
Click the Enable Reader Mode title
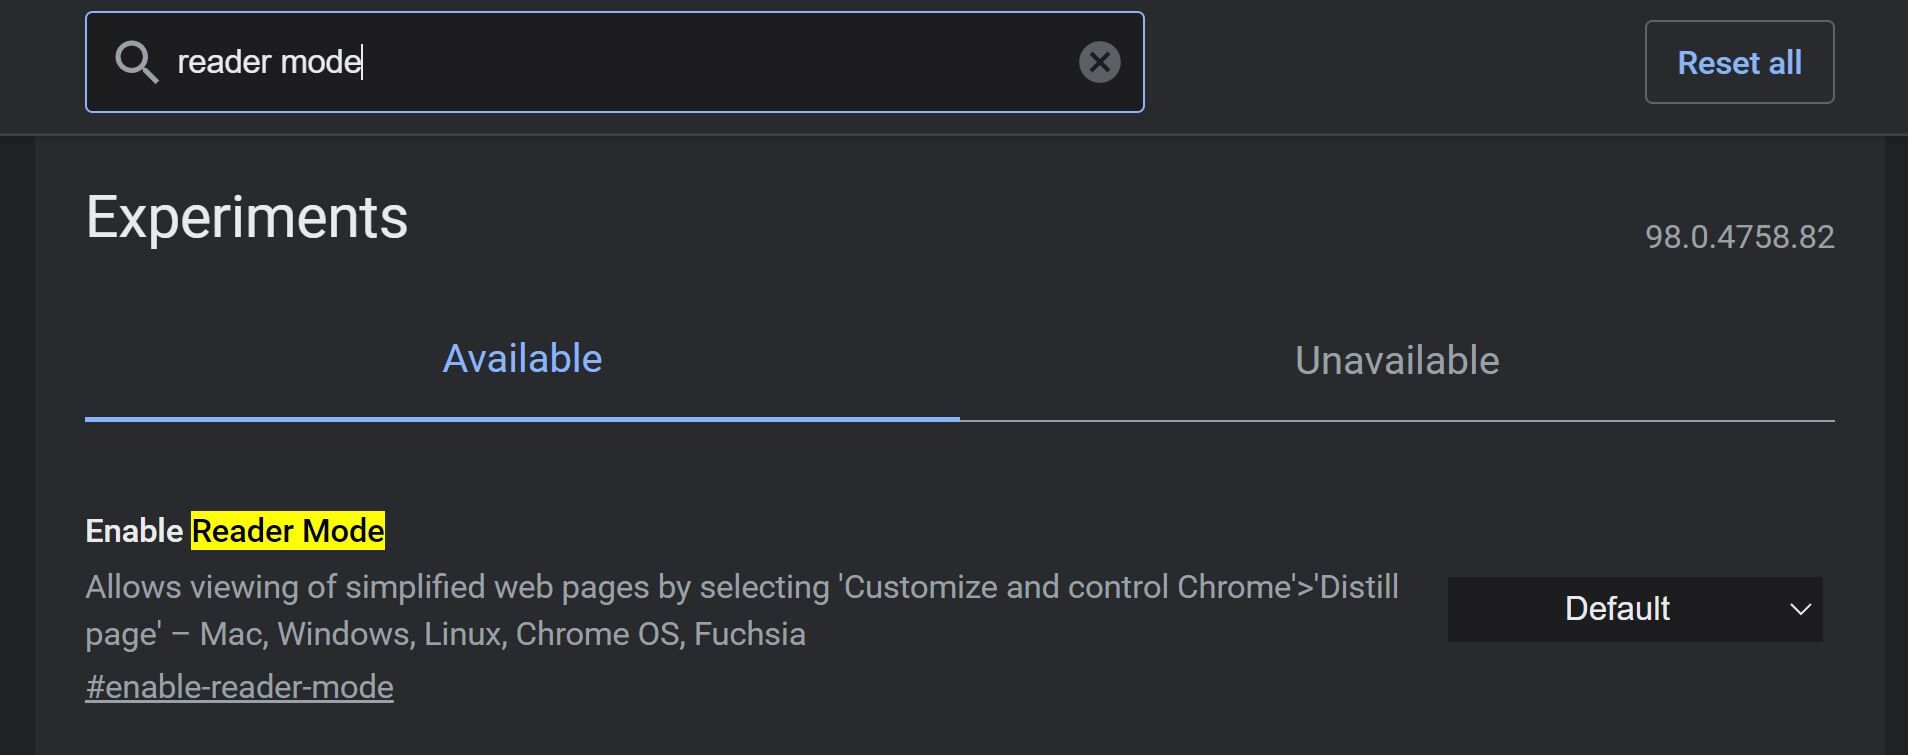[x=235, y=531]
